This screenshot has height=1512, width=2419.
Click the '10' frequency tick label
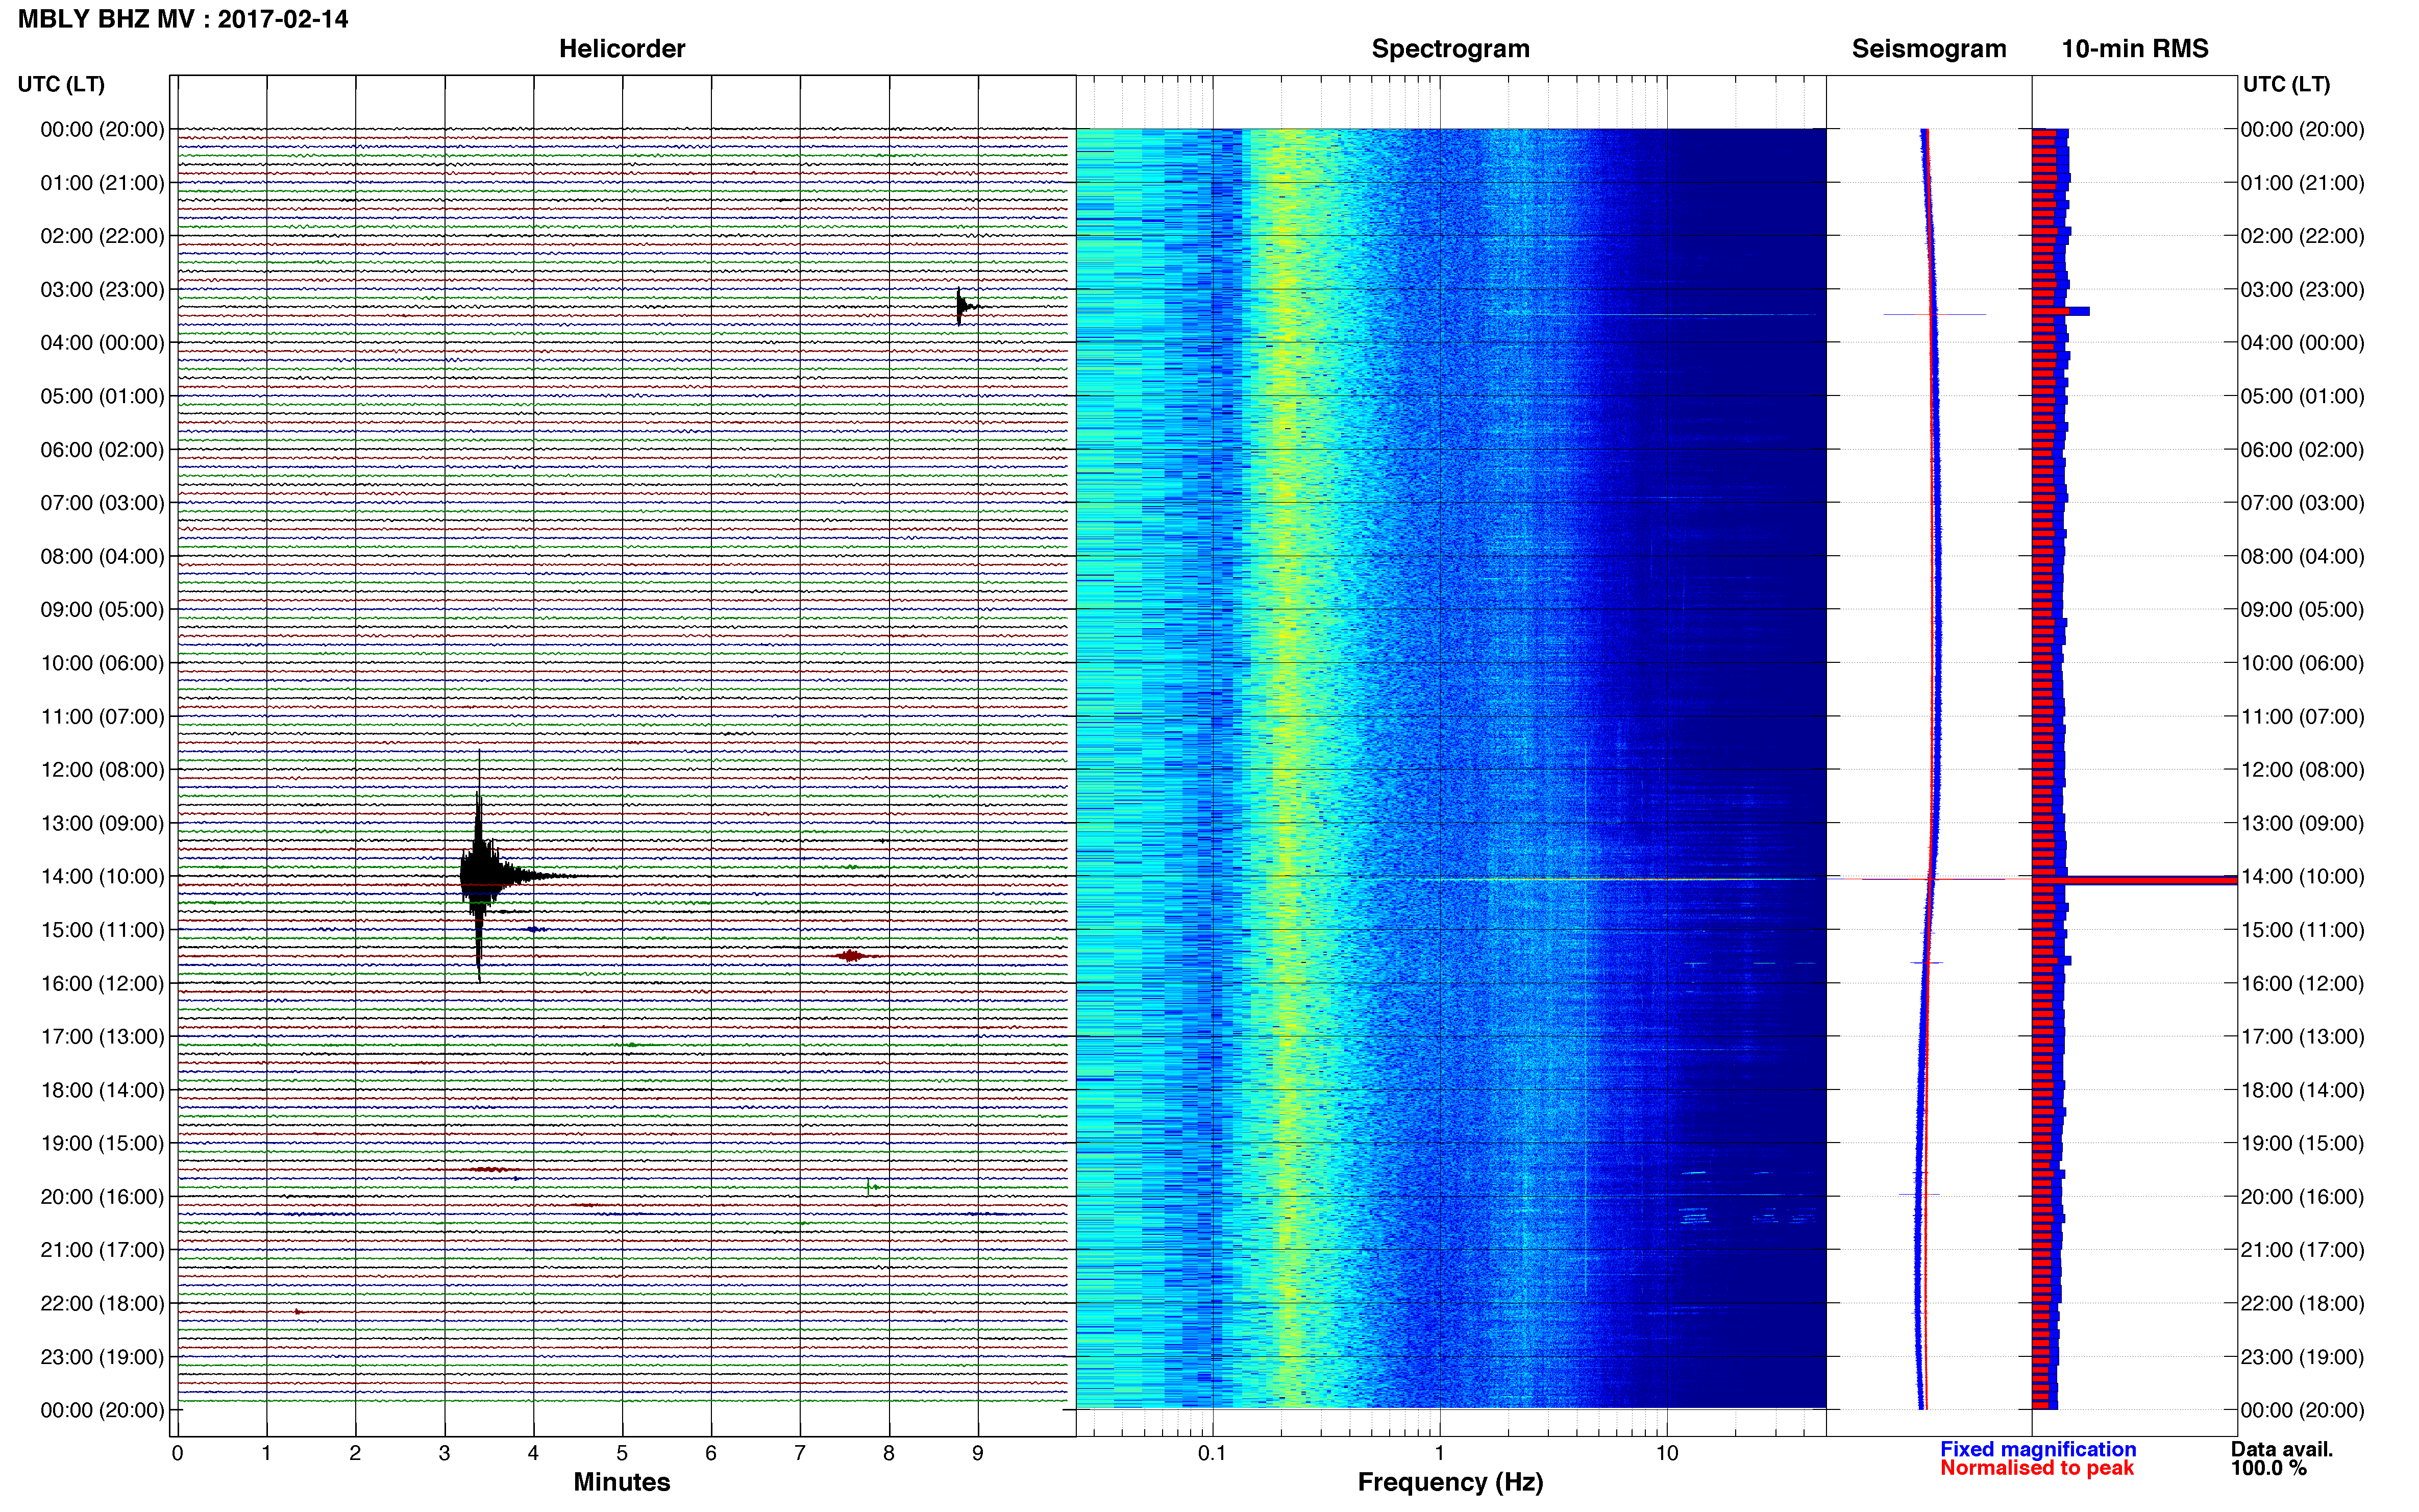[x=1666, y=1453]
